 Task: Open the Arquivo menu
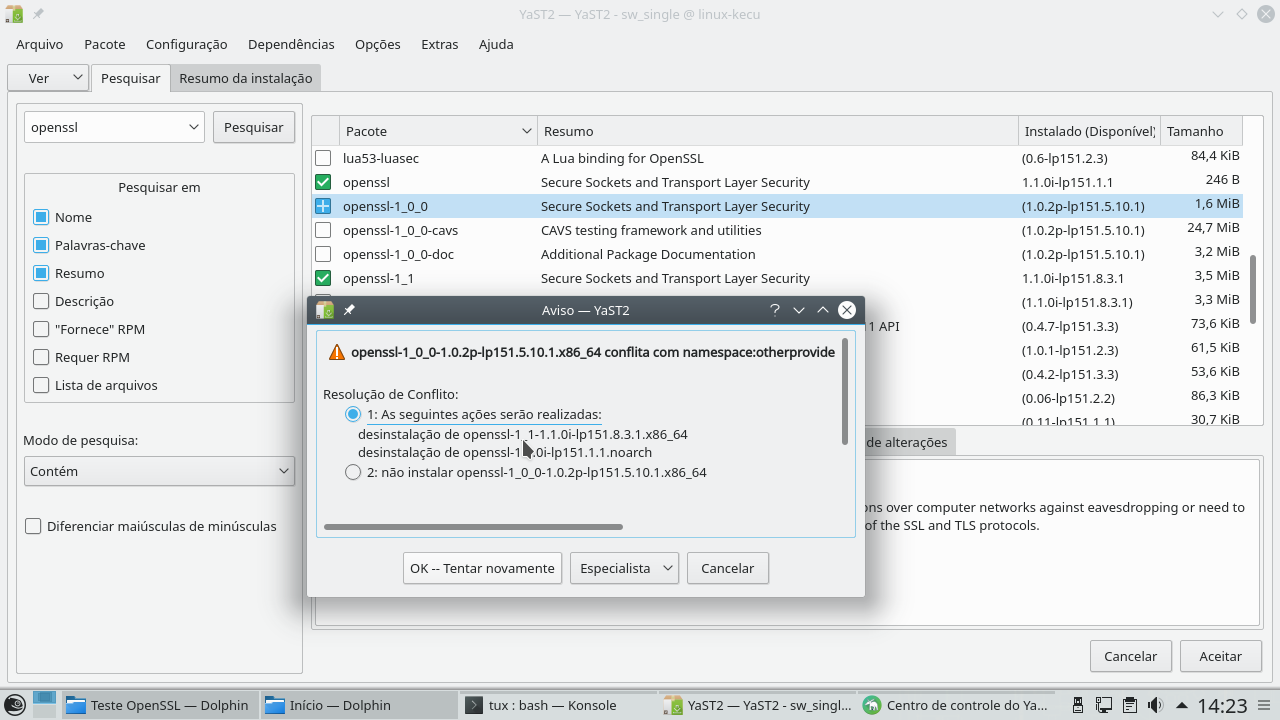click(x=40, y=44)
